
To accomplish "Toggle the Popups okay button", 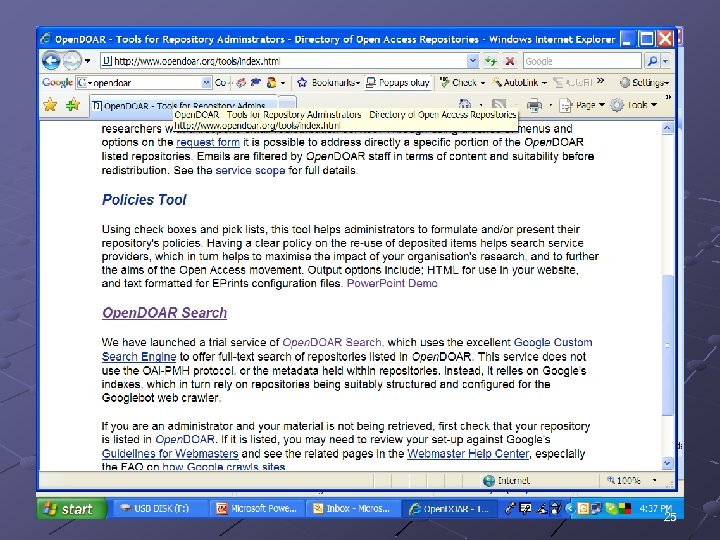I will [x=398, y=83].
